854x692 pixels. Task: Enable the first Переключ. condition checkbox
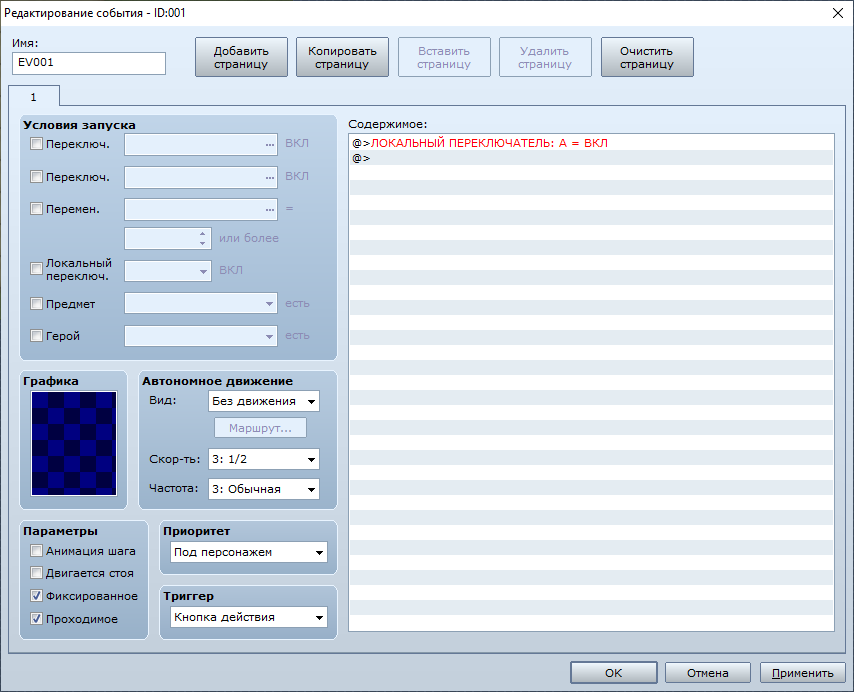[x=36, y=144]
